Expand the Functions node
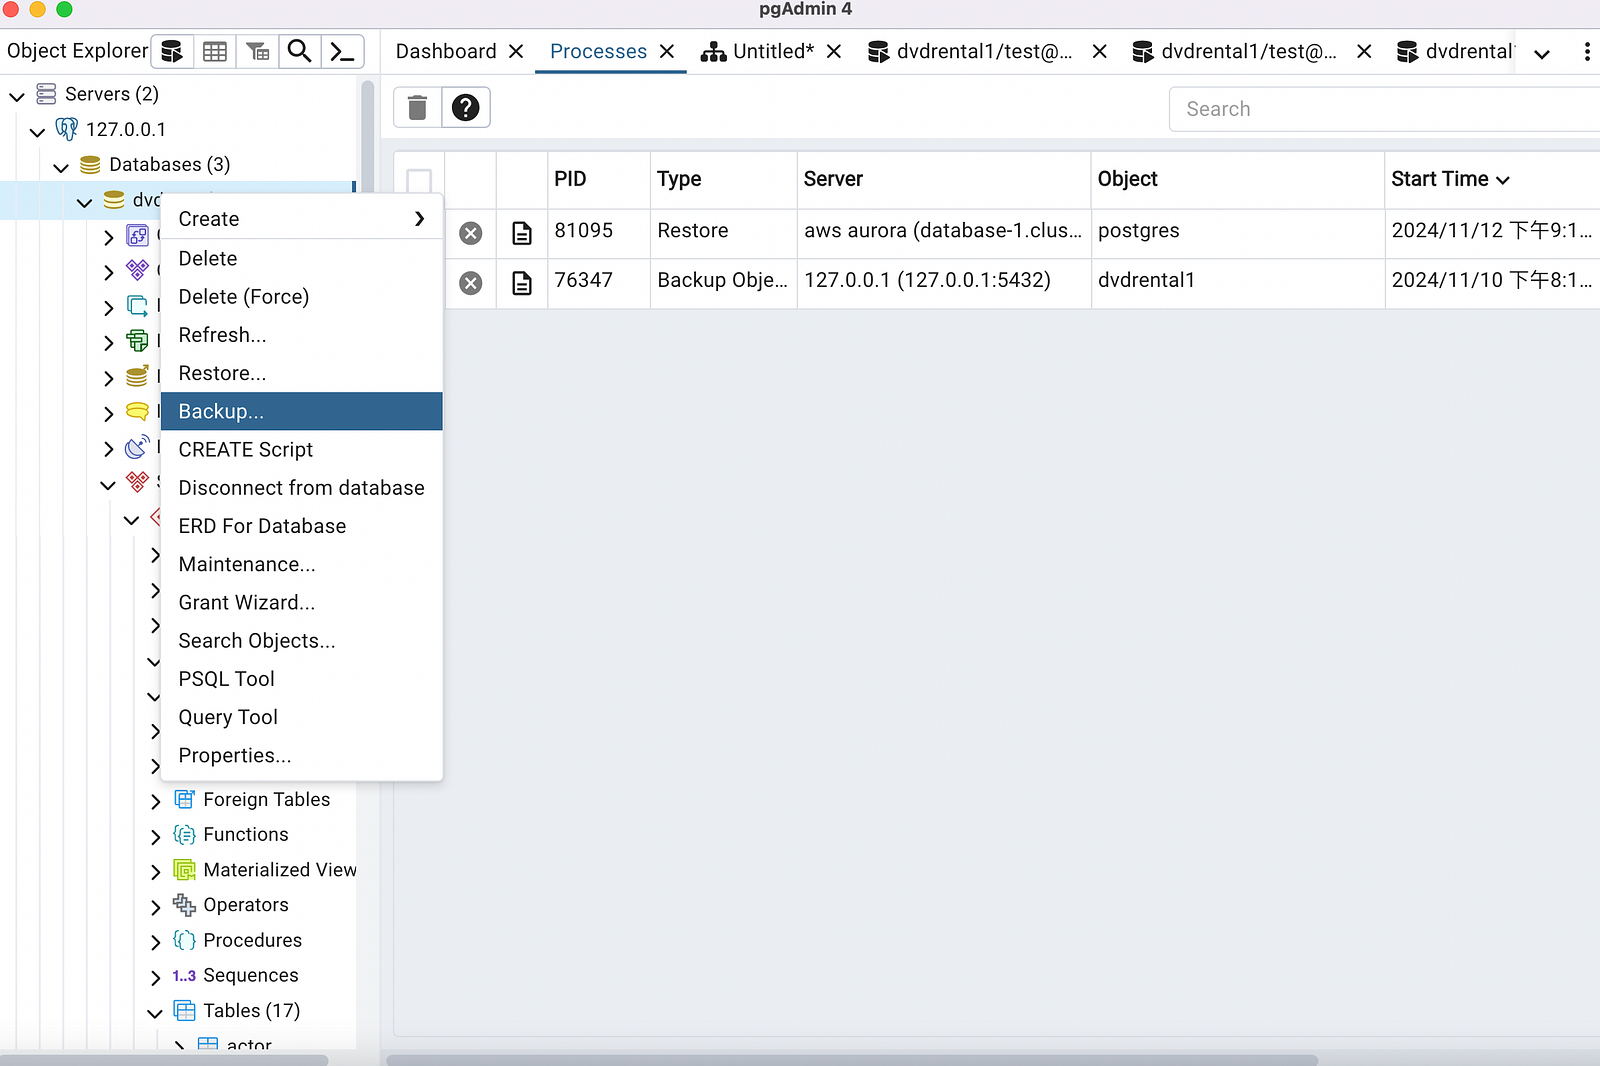The height and width of the screenshot is (1066, 1600). 155,836
